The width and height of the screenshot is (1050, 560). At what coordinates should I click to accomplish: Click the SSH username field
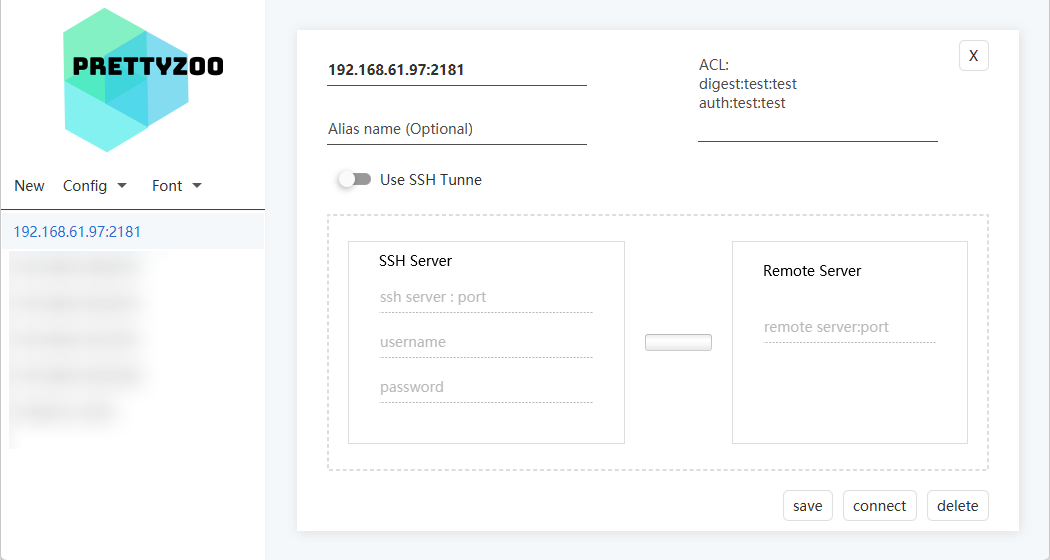(485, 342)
